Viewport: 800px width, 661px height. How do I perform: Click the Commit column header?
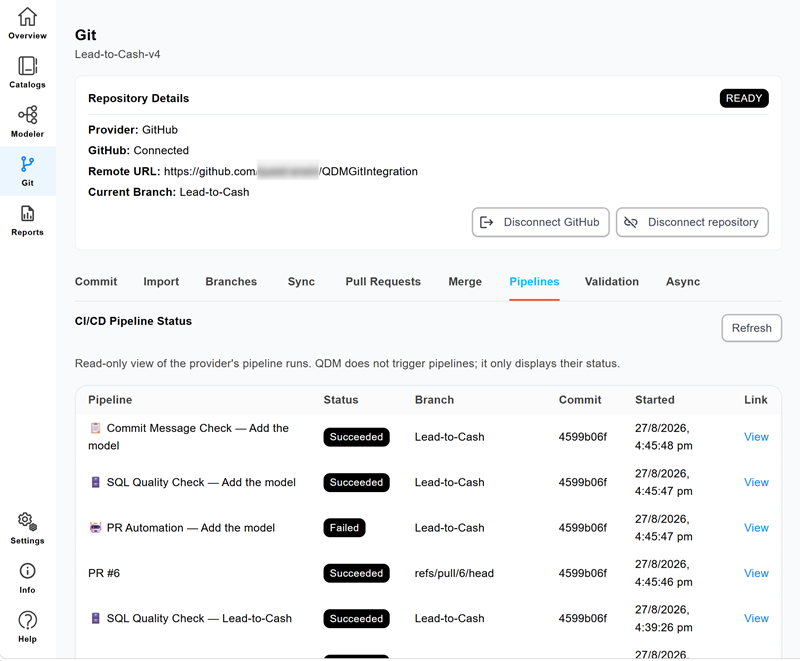click(x=580, y=400)
